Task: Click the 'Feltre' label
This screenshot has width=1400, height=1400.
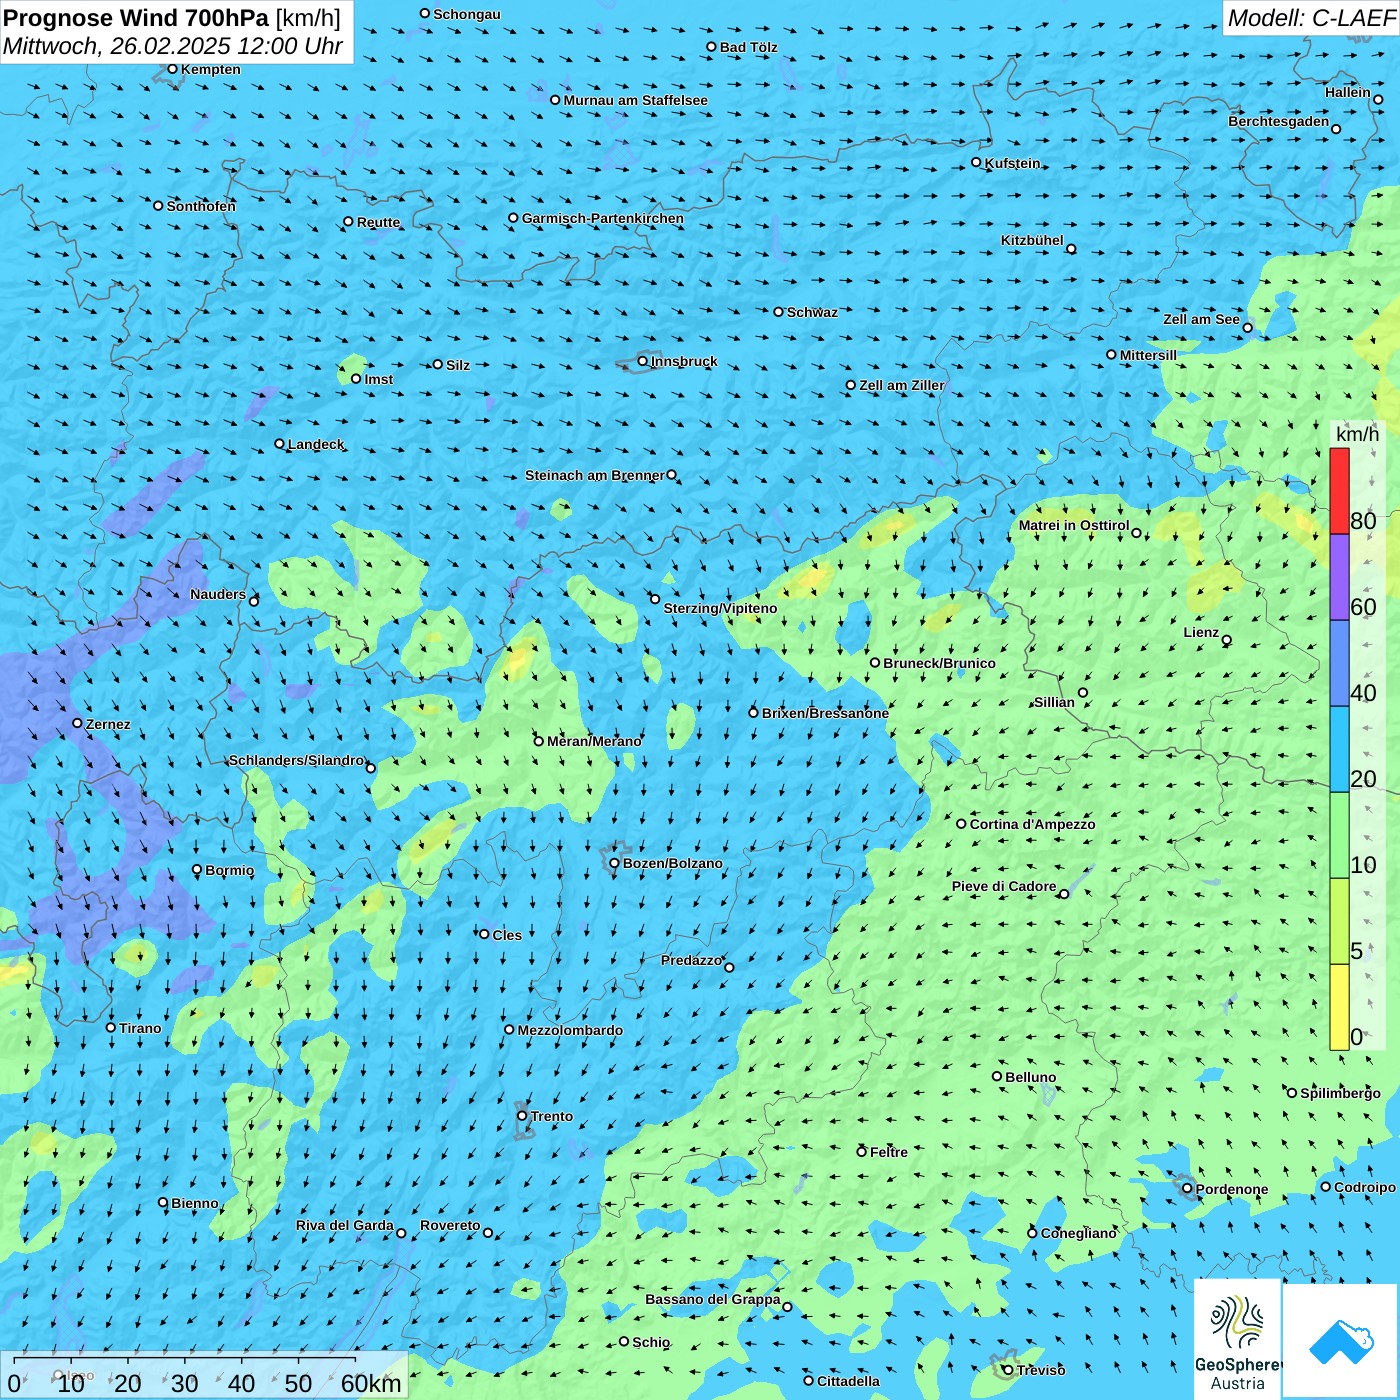Action: (889, 1152)
